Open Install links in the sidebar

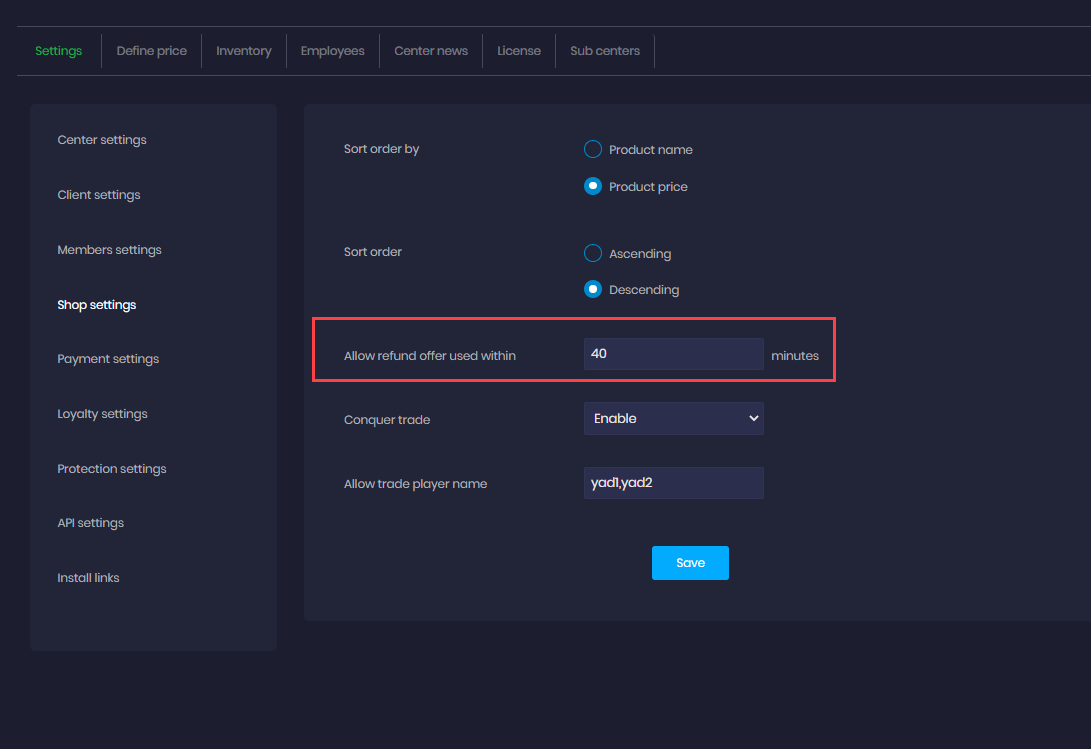pos(88,578)
